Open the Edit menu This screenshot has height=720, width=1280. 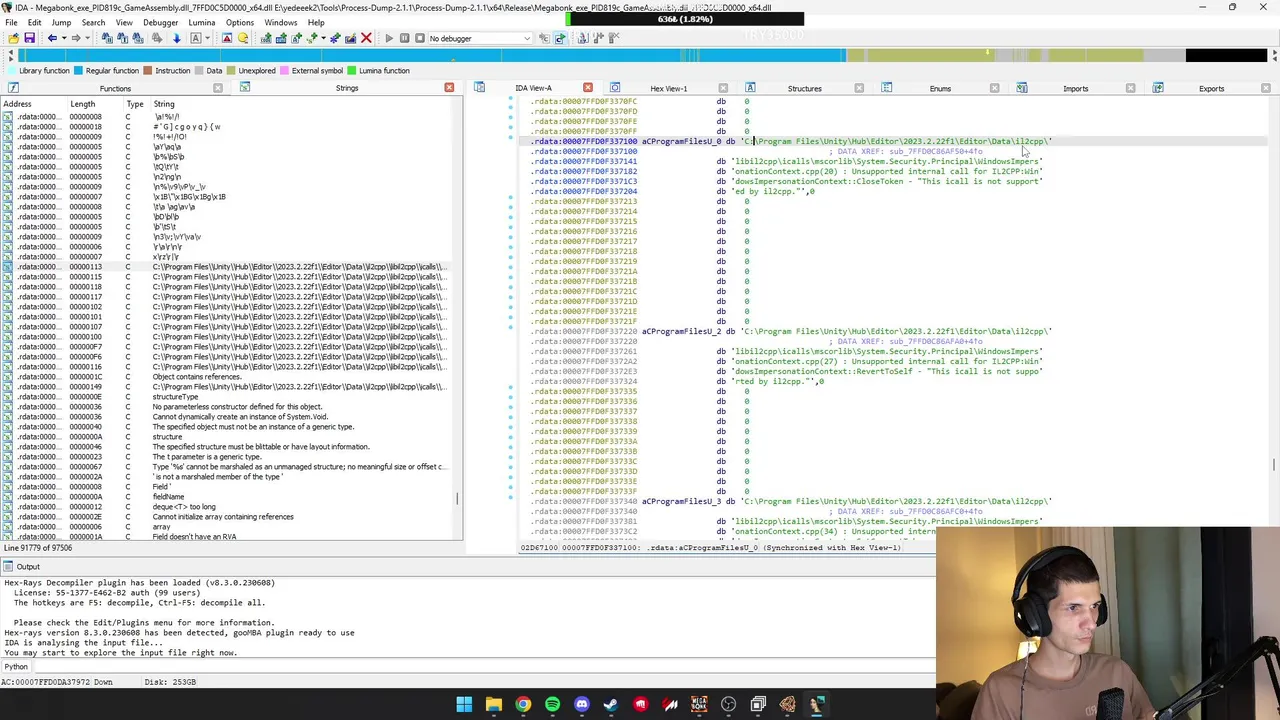pyautogui.click(x=34, y=22)
